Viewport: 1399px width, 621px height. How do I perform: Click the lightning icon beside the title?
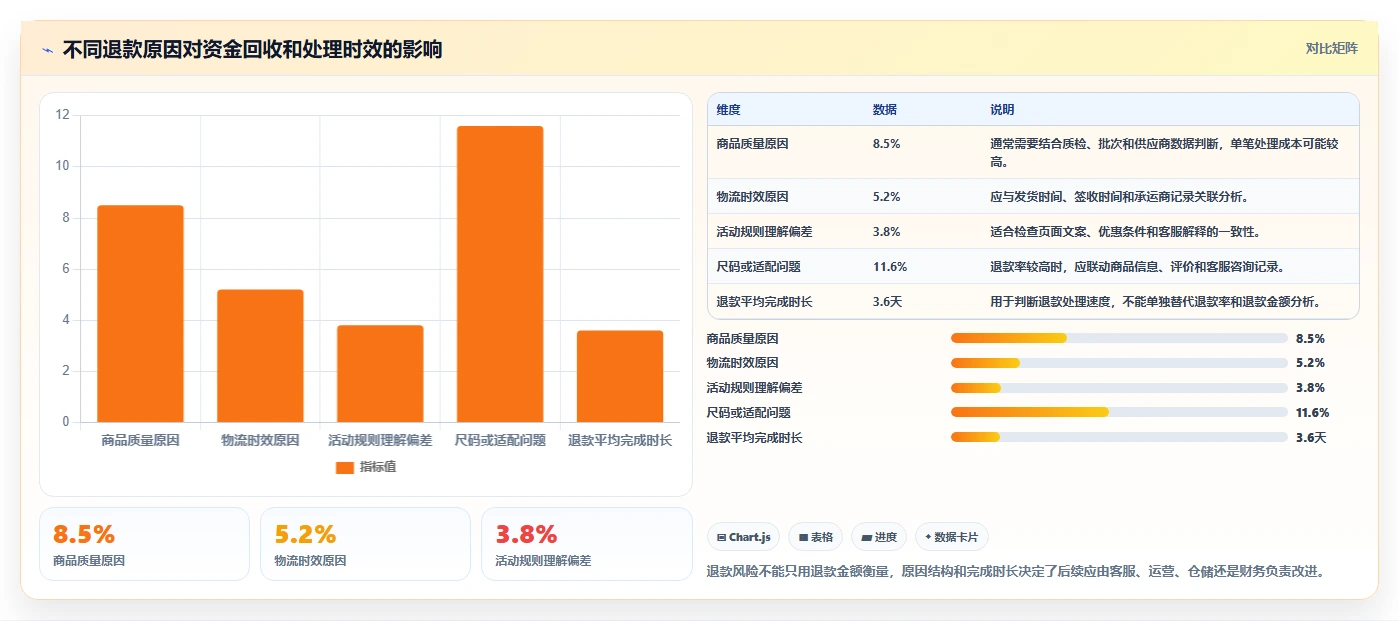pyautogui.click(x=47, y=50)
